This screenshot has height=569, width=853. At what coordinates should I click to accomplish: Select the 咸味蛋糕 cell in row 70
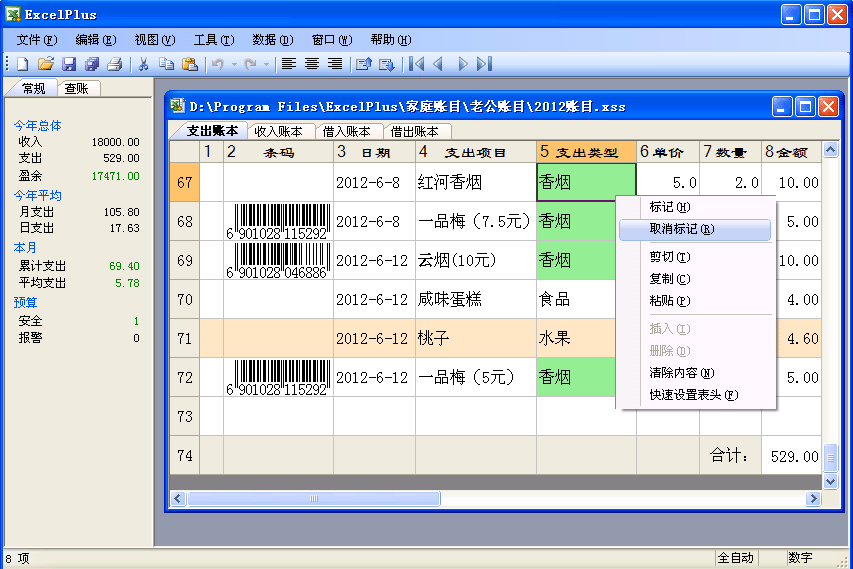coord(474,299)
